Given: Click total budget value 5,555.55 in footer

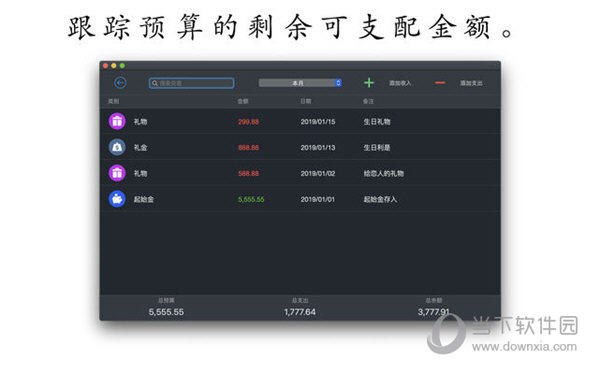Looking at the screenshot, I should tap(166, 312).
